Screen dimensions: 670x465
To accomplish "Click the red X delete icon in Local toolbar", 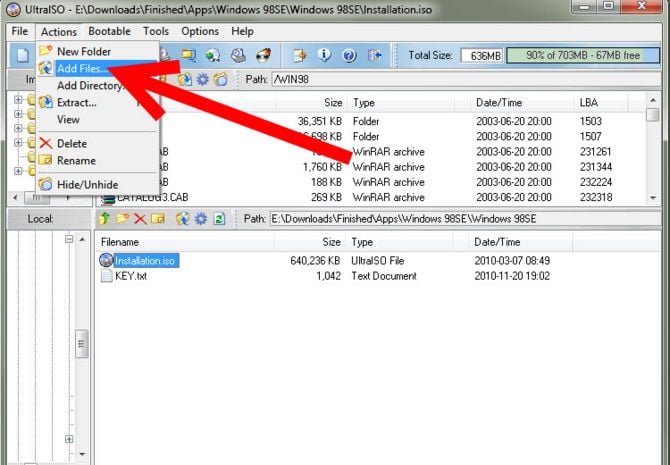I will click(x=140, y=218).
